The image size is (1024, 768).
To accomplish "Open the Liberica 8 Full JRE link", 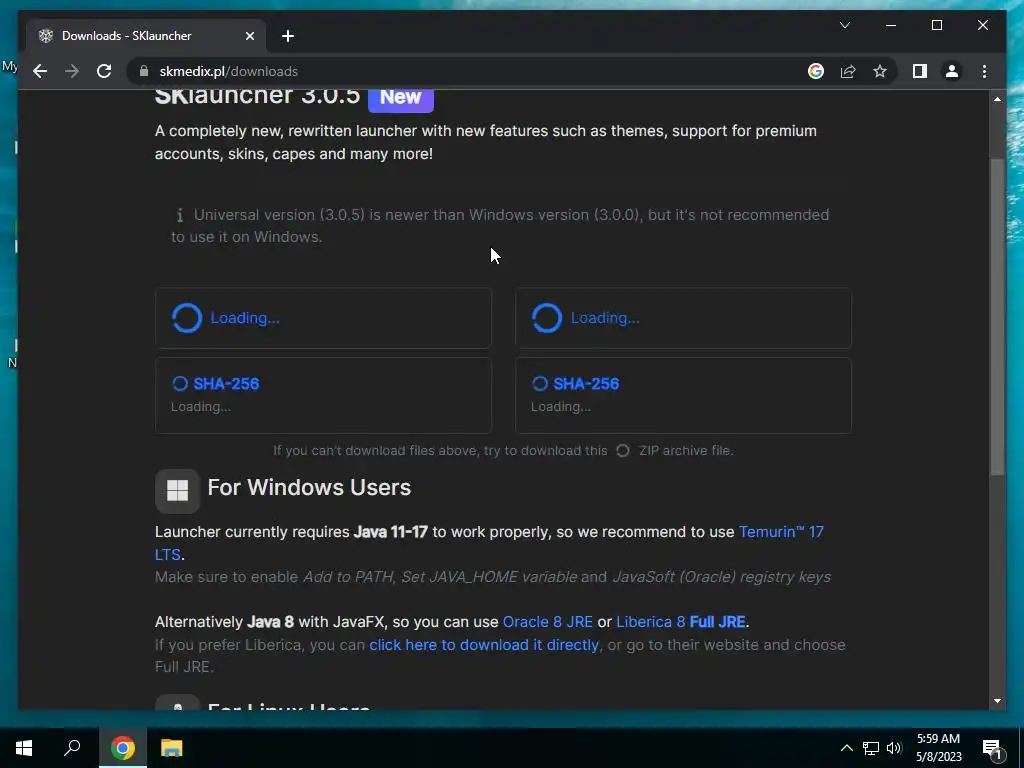I will pyautogui.click(x=680, y=622).
